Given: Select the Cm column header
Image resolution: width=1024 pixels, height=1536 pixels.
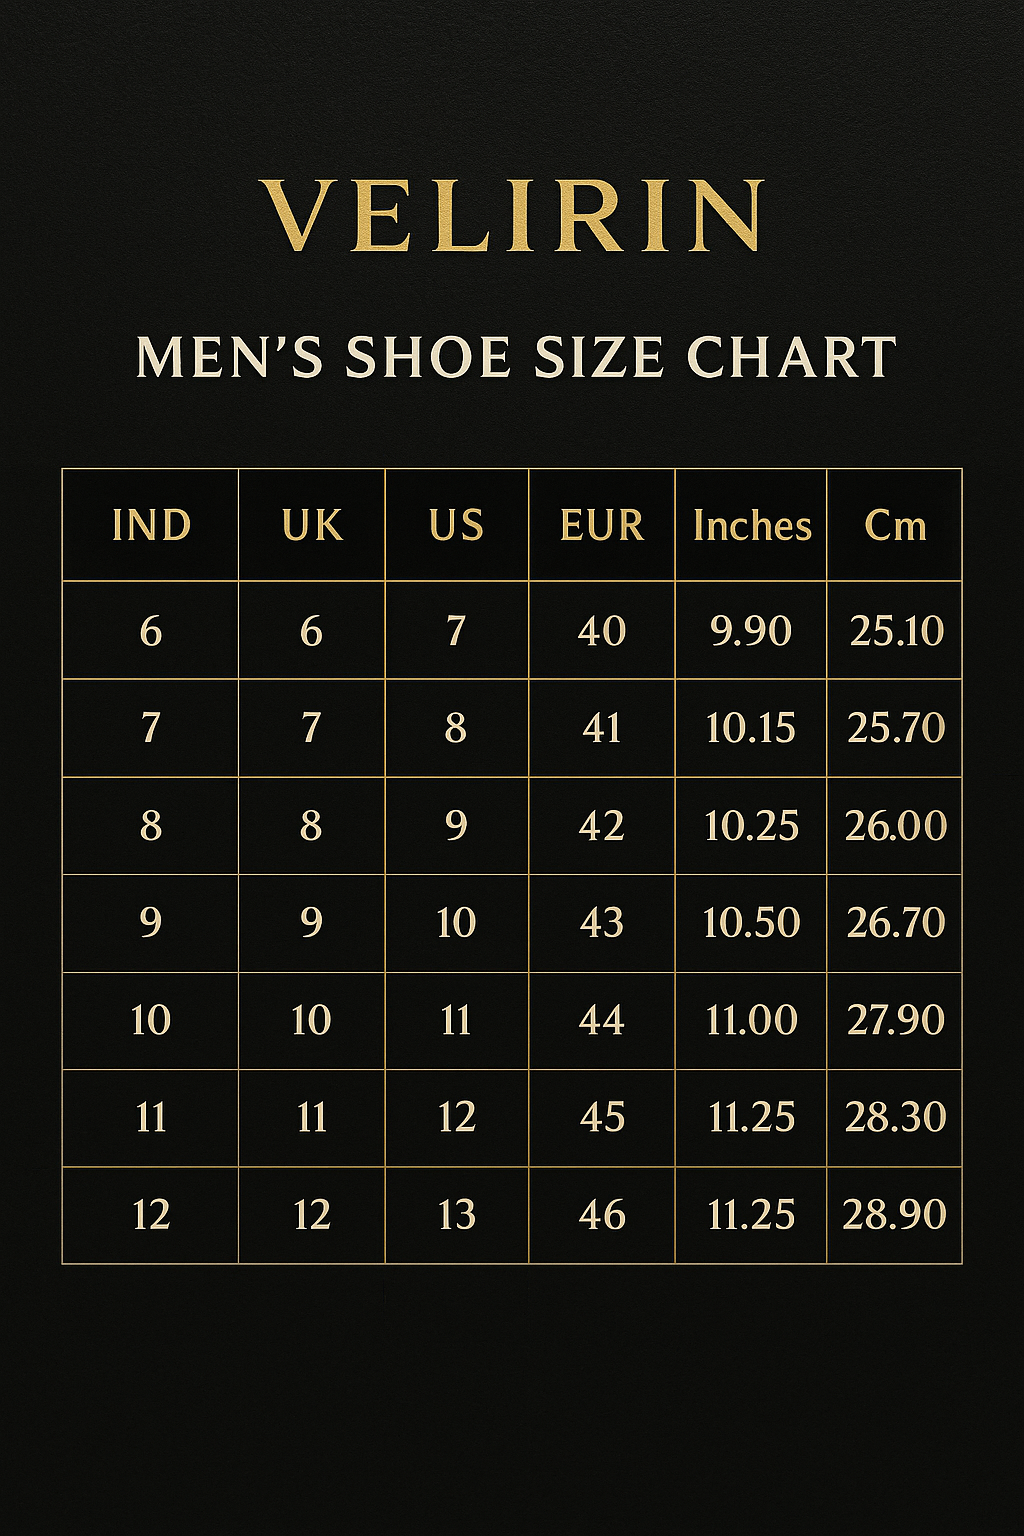Looking at the screenshot, I should [895, 526].
